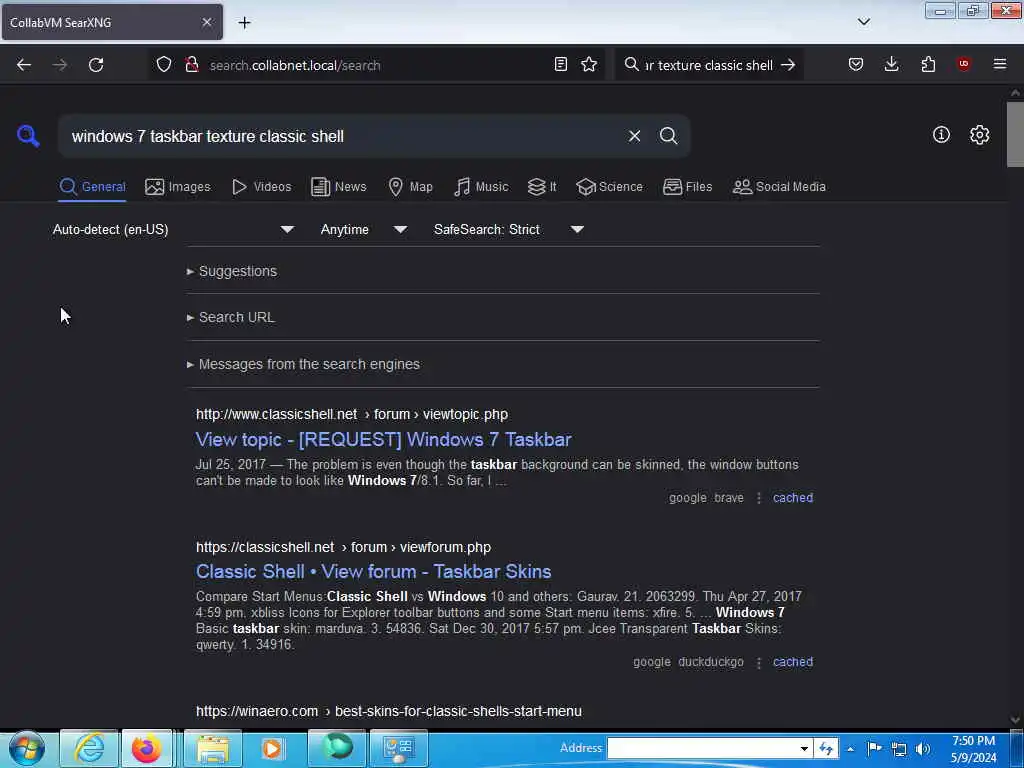The height and width of the screenshot is (768, 1024).
Task: Switch to Videos search tab
Action: pos(261,187)
